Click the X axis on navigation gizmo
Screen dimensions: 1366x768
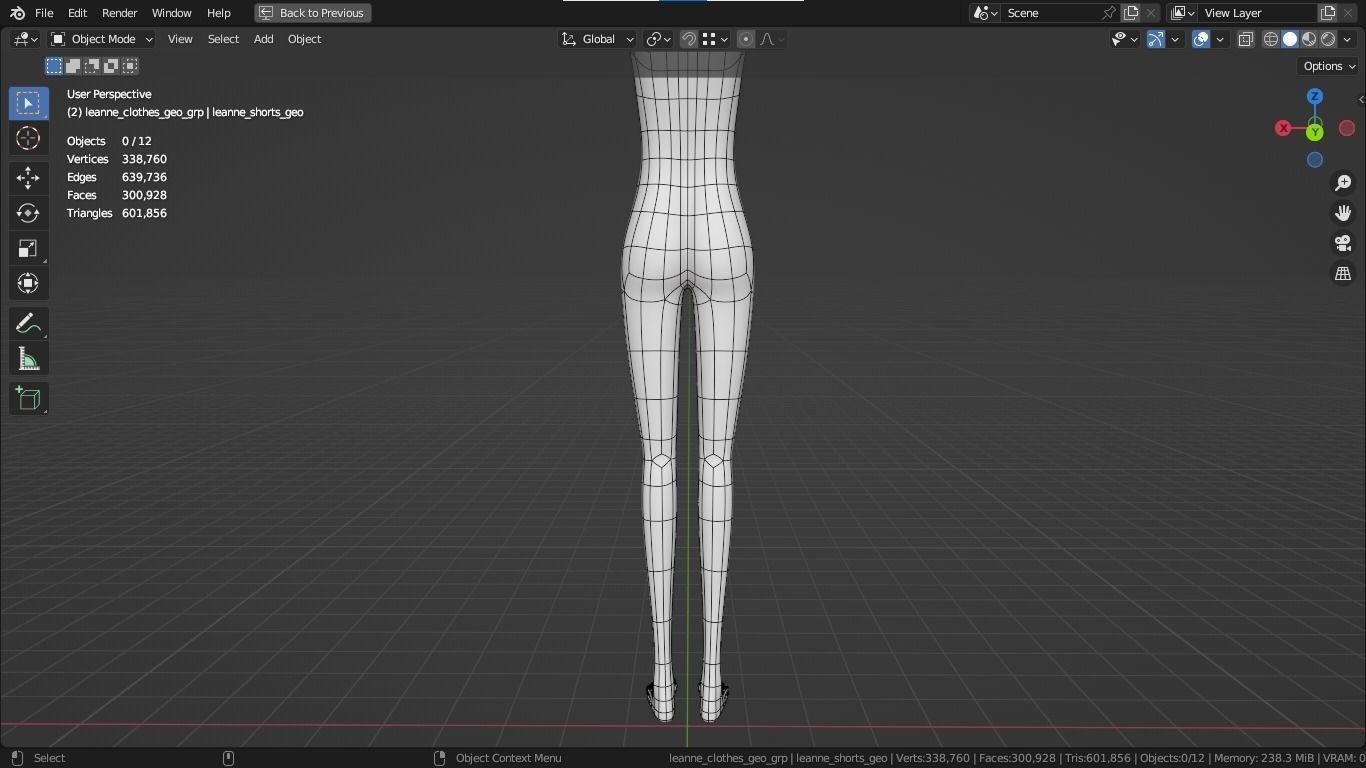1283,128
